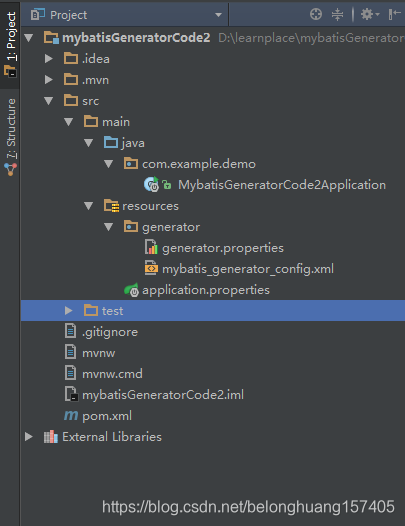
Task: Select the src folder label
Action: [91, 101]
